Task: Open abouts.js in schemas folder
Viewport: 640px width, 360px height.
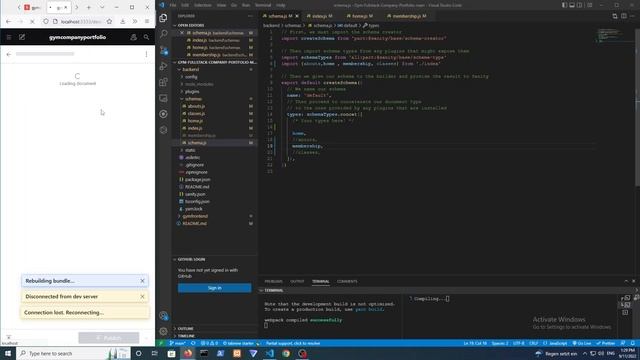Action: [197, 106]
